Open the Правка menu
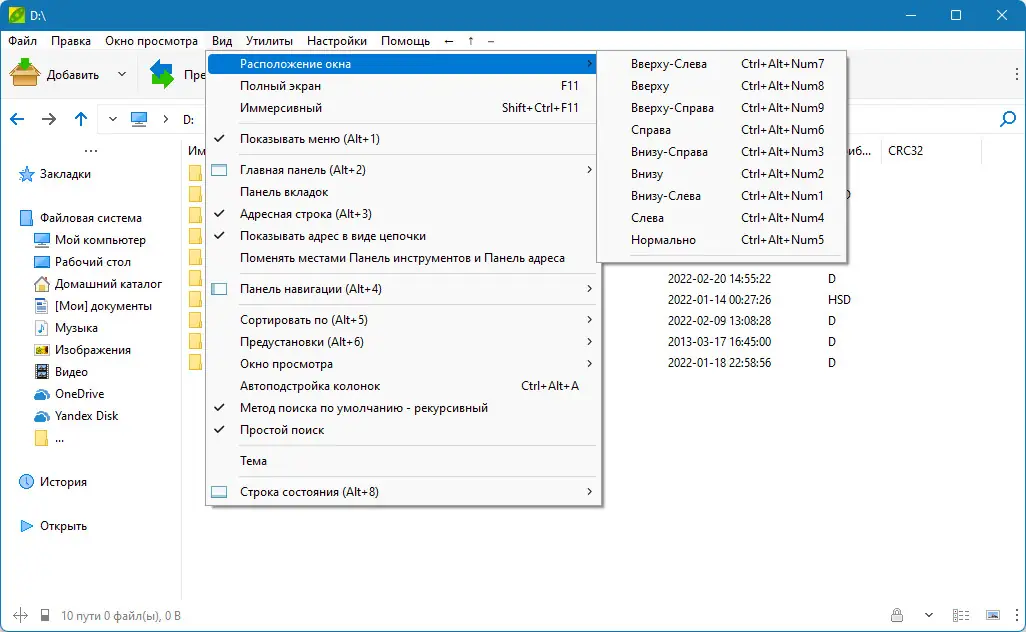Viewport: 1026px width, 632px height. (x=71, y=41)
